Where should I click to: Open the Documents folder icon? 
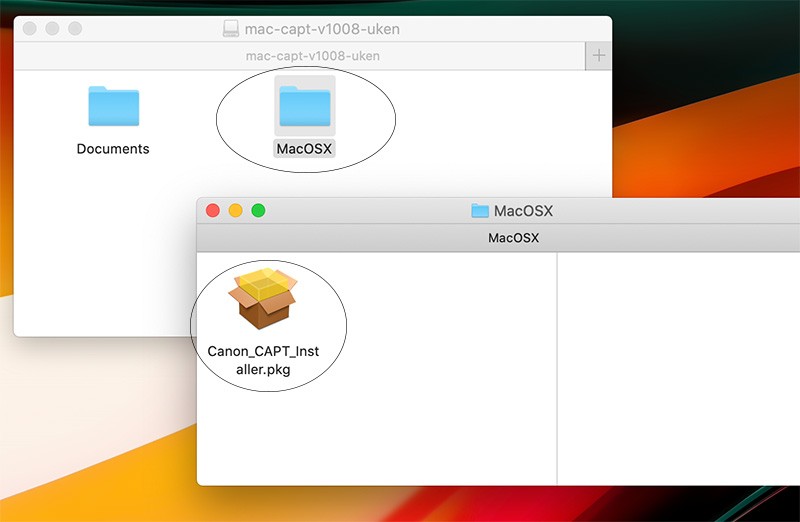pos(113,106)
